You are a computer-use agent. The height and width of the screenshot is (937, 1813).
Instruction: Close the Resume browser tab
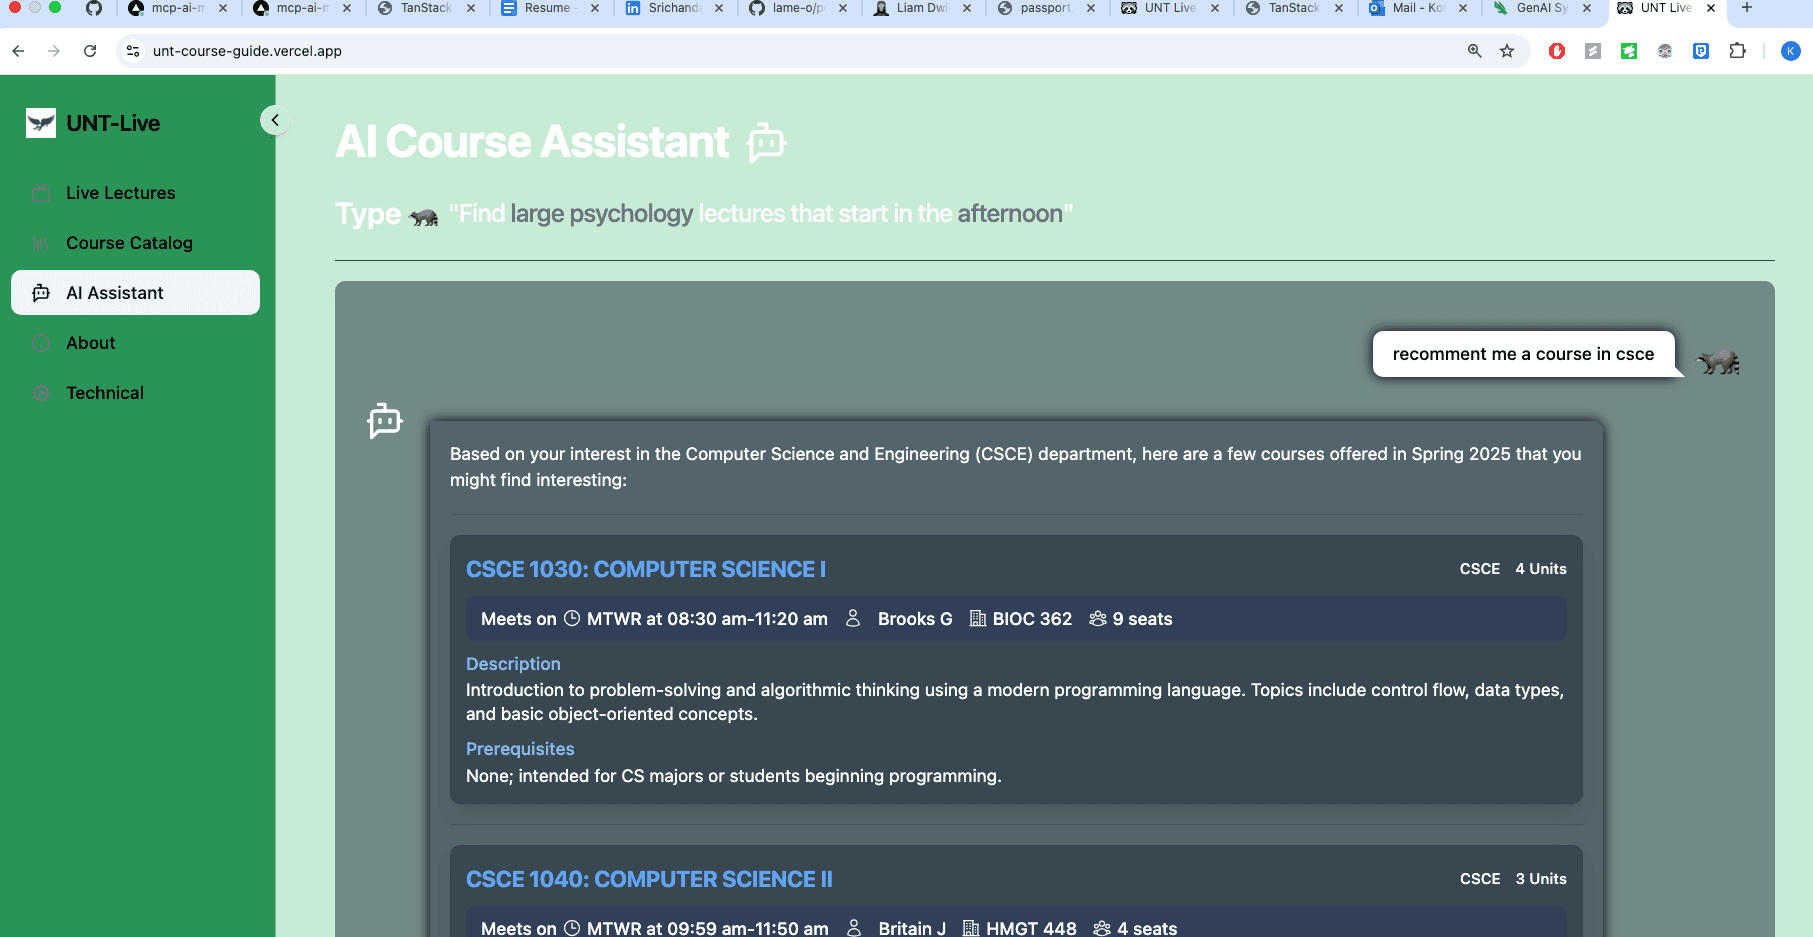pos(595,8)
